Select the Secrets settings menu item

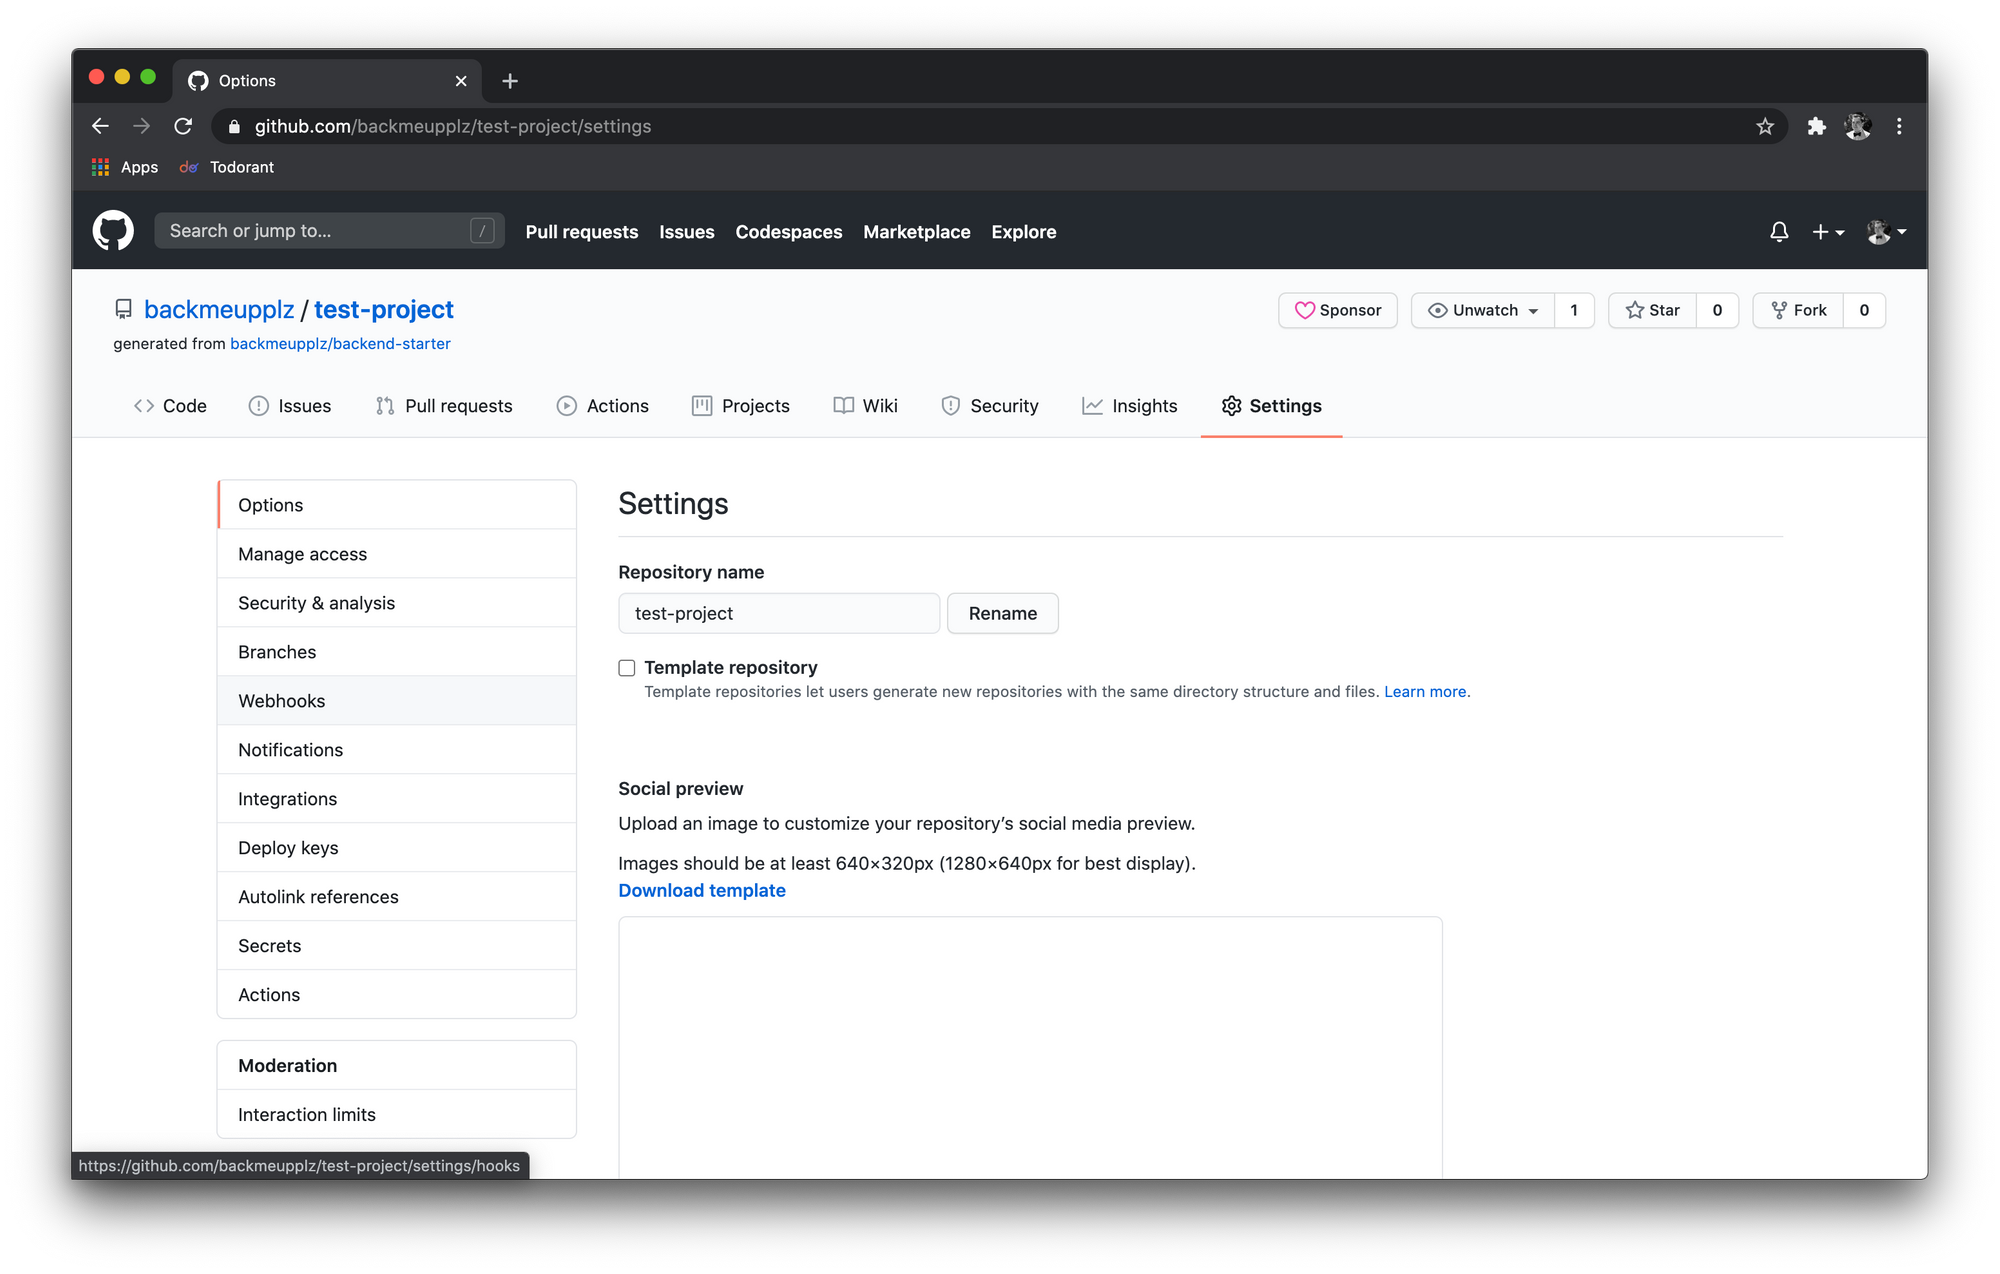(270, 946)
